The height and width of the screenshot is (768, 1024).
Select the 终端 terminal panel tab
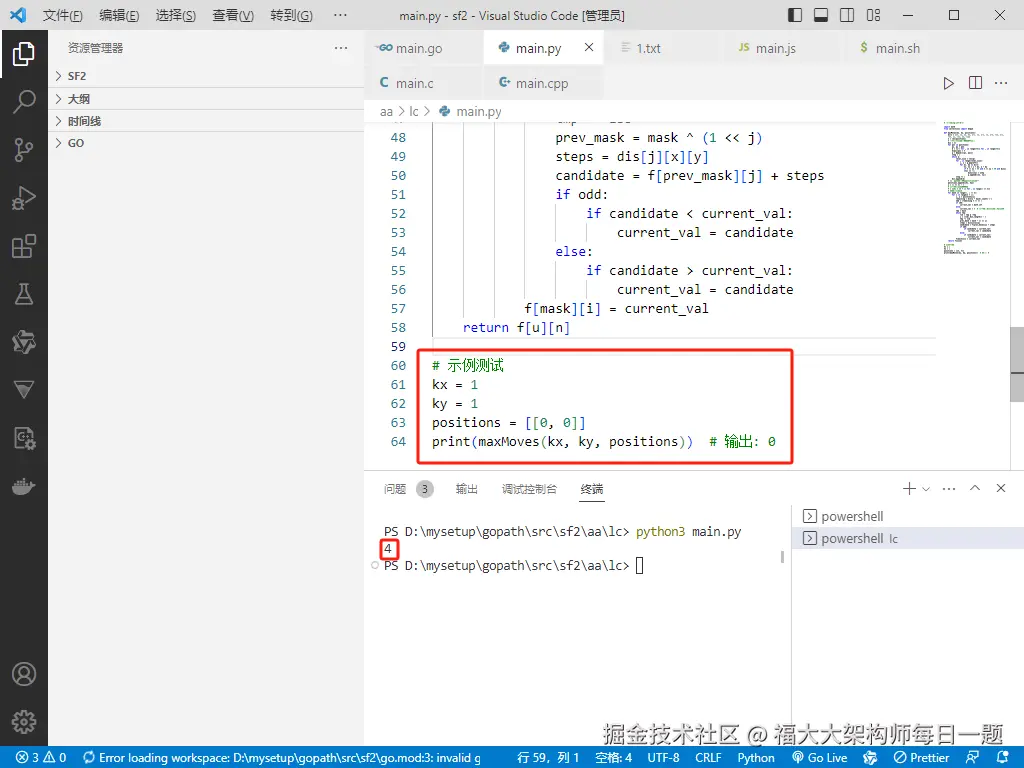[592, 488]
